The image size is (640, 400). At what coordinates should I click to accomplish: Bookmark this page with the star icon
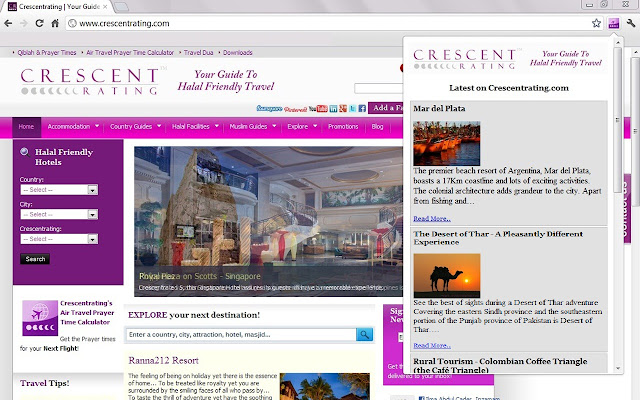[596, 23]
